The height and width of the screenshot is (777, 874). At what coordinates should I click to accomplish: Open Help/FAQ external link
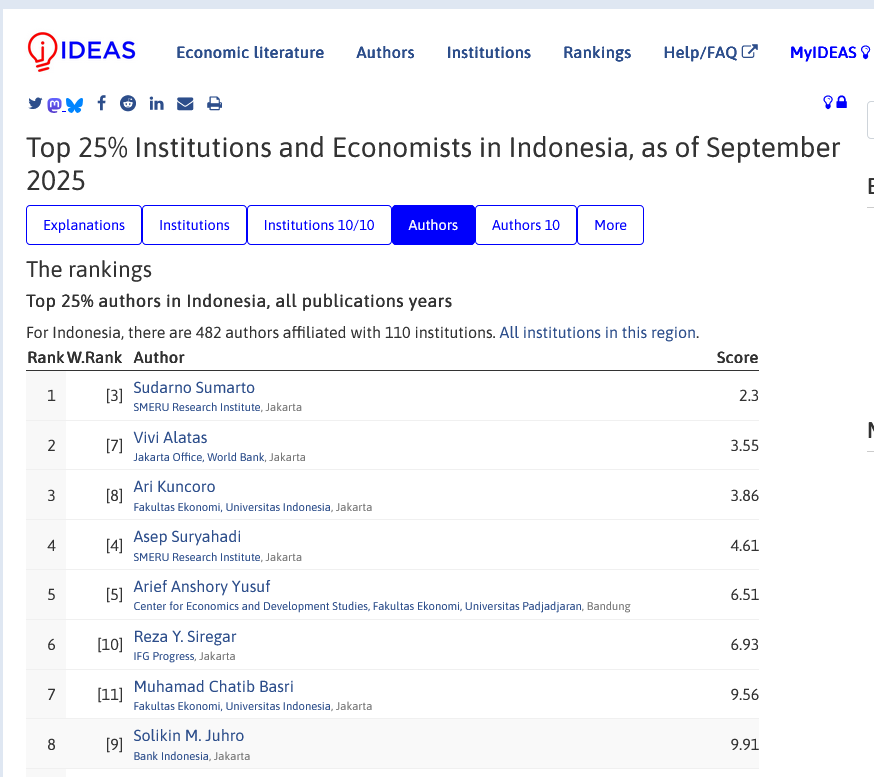710,52
